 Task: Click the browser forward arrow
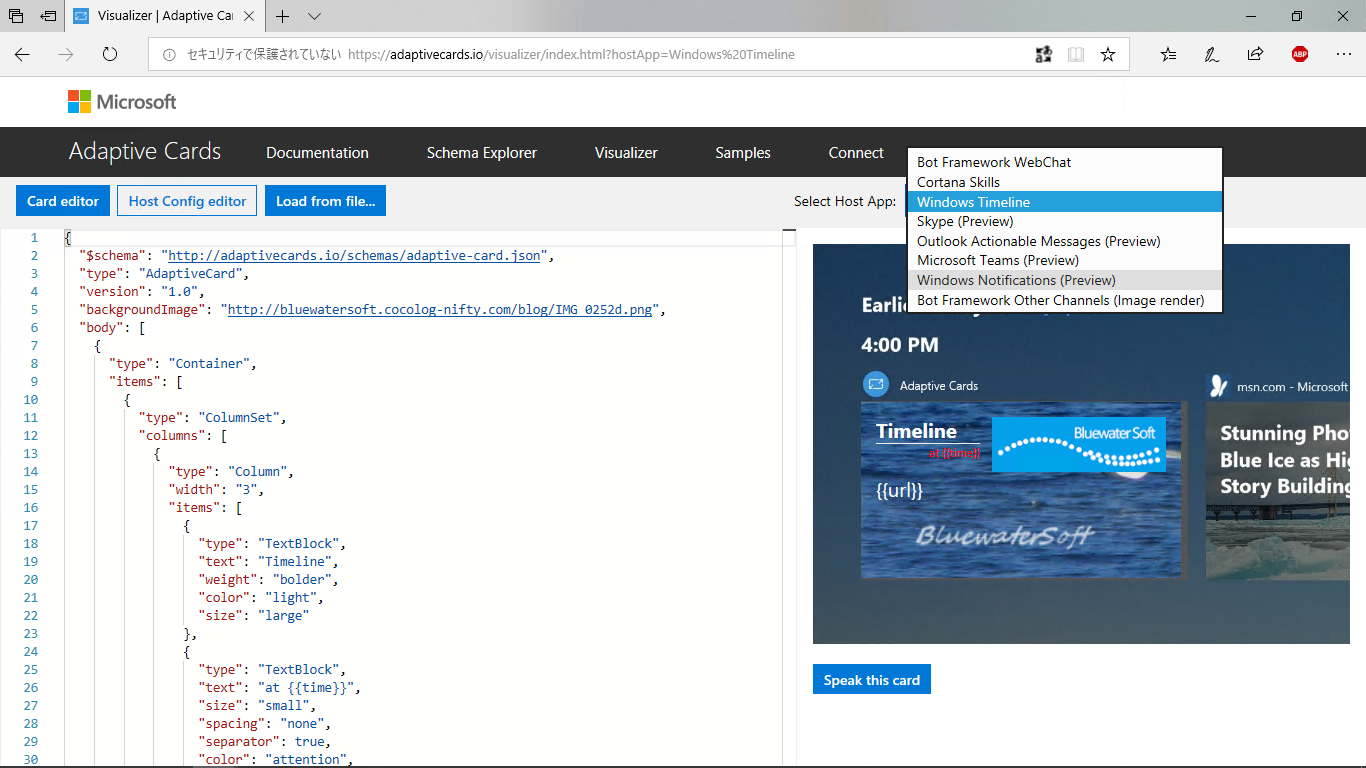point(66,54)
